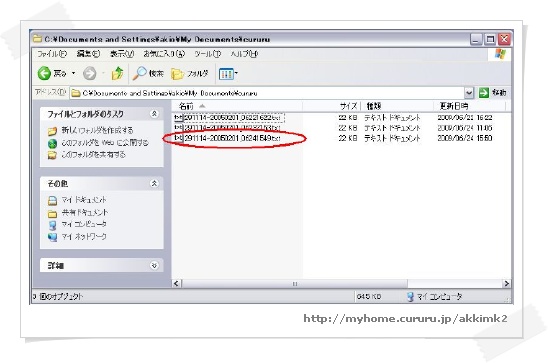
Task: Open the Back history dropdown arrow
Action: point(73,73)
